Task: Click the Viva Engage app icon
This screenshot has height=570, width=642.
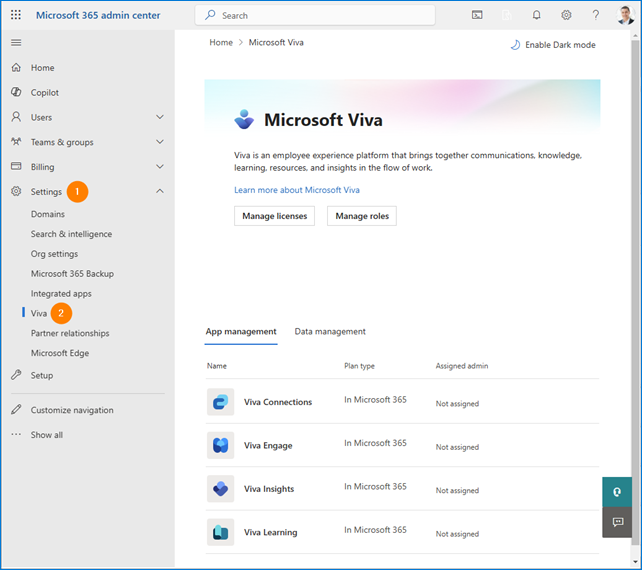Action: point(220,445)
